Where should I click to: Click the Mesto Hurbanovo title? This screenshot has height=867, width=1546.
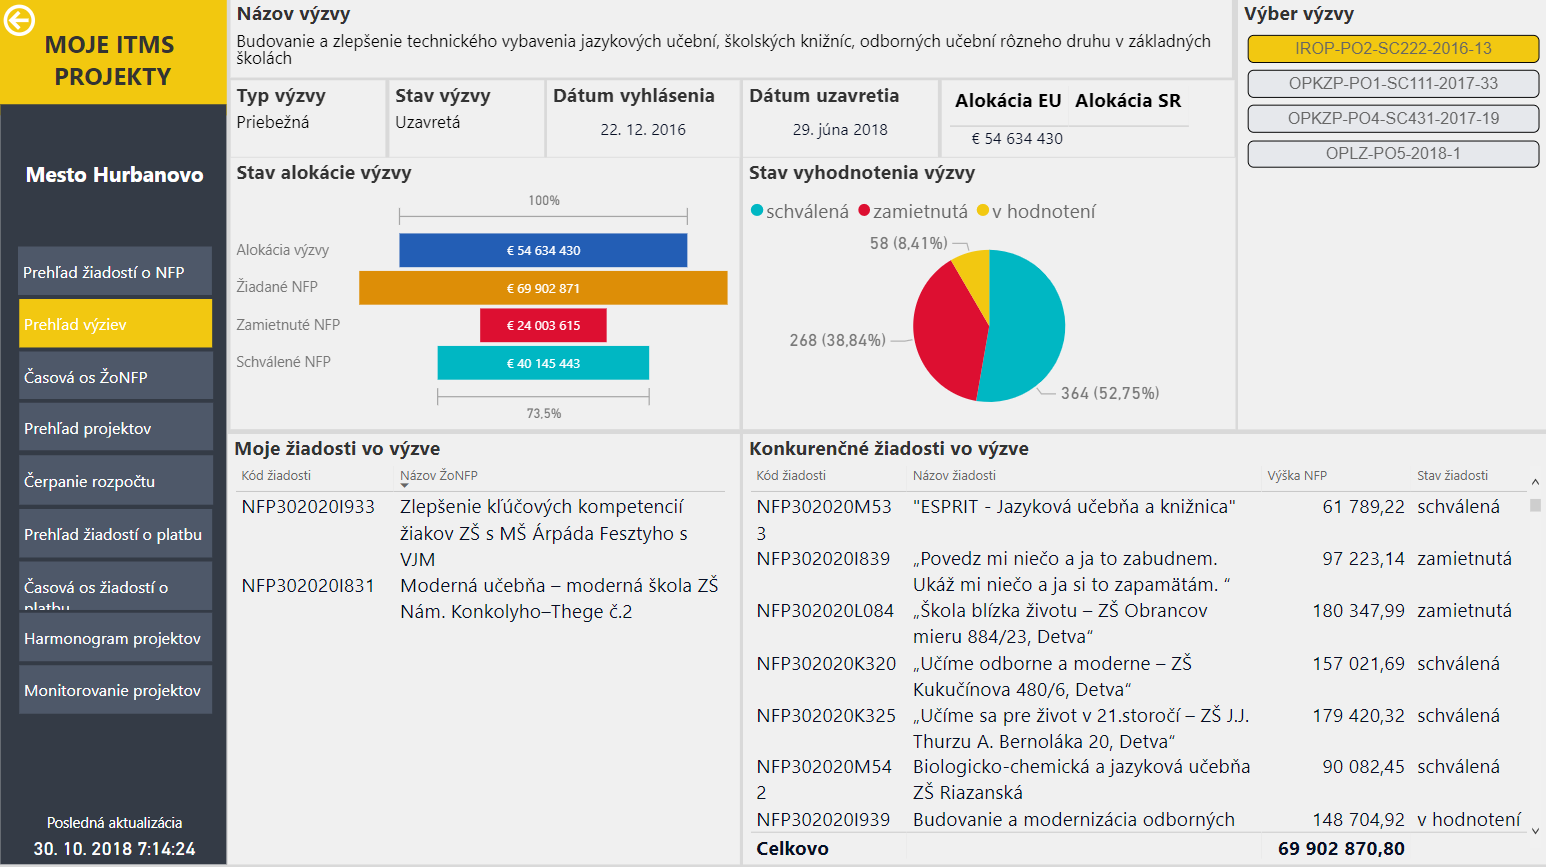[114, 174]
